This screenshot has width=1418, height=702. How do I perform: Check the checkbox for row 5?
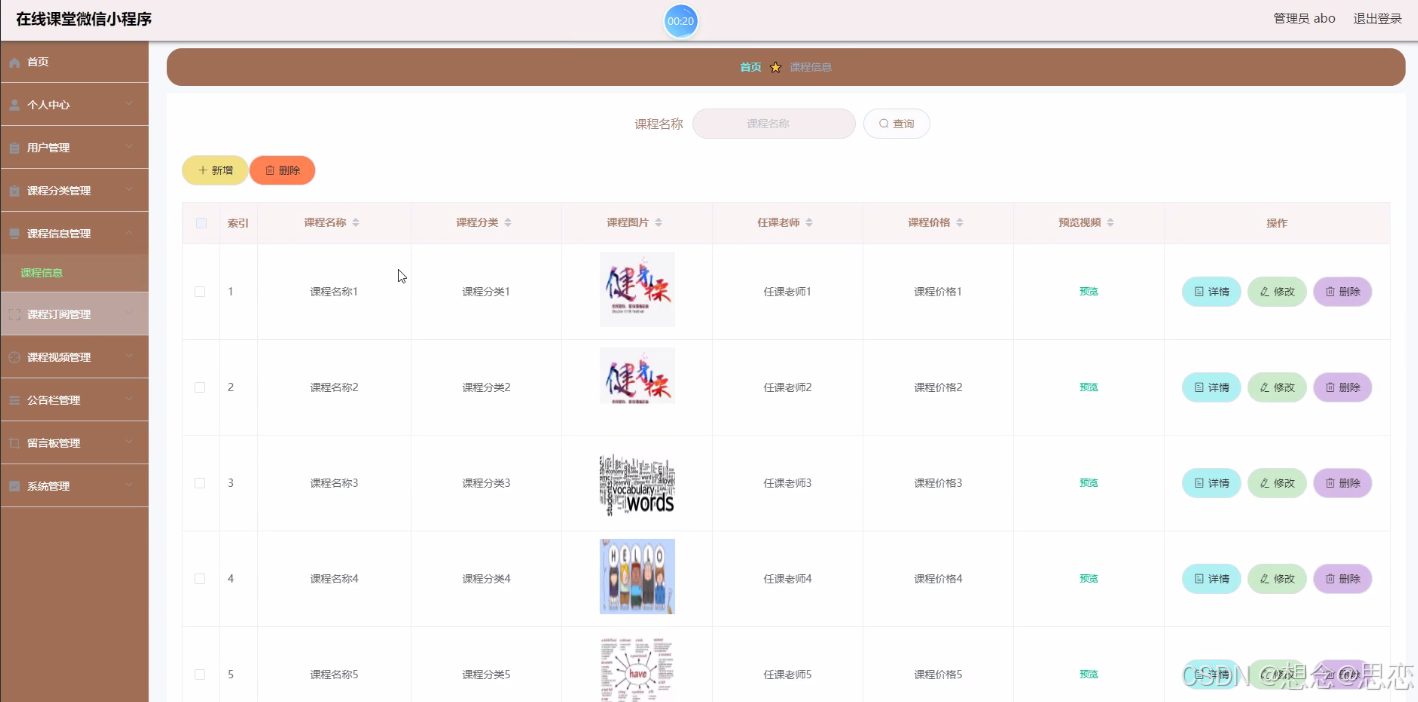point(200,675)
